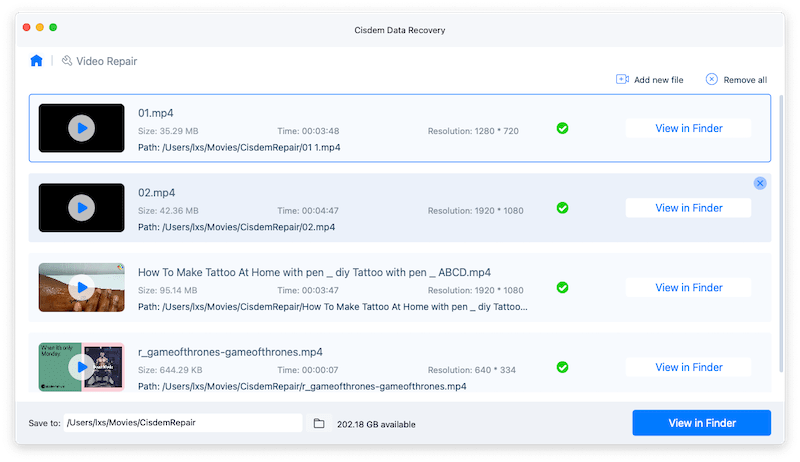View 01.mp4 in Finder

click(688, 128)
